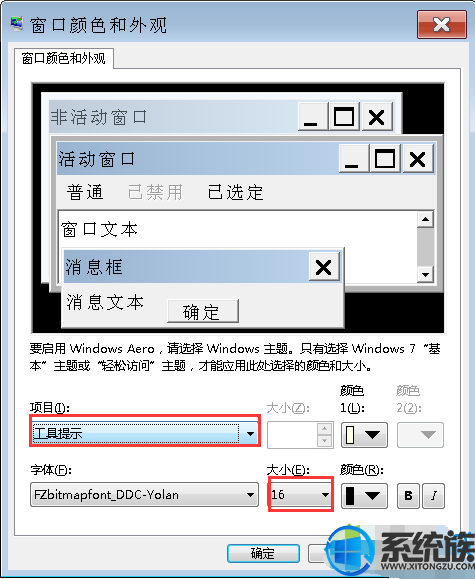Click the preview scrollbar down arrow
Screen dimensions: 475x579
click(426, 274)
